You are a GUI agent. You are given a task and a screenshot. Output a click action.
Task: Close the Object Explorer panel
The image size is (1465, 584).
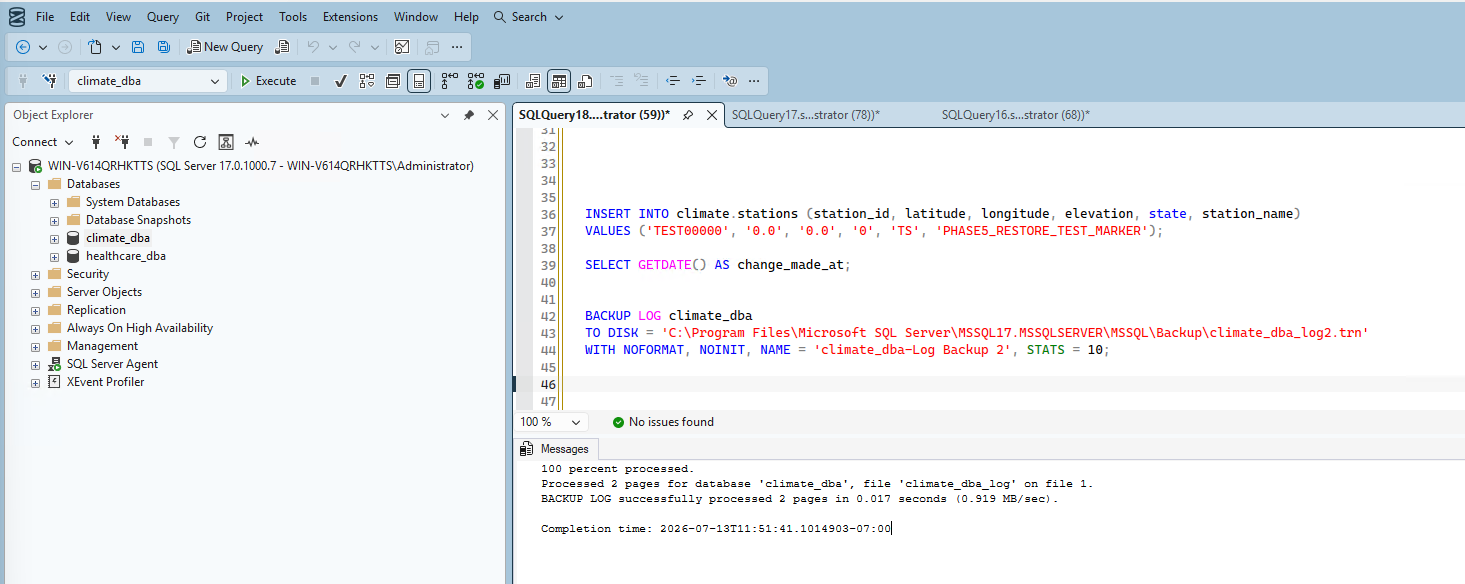tap(493, 115)
